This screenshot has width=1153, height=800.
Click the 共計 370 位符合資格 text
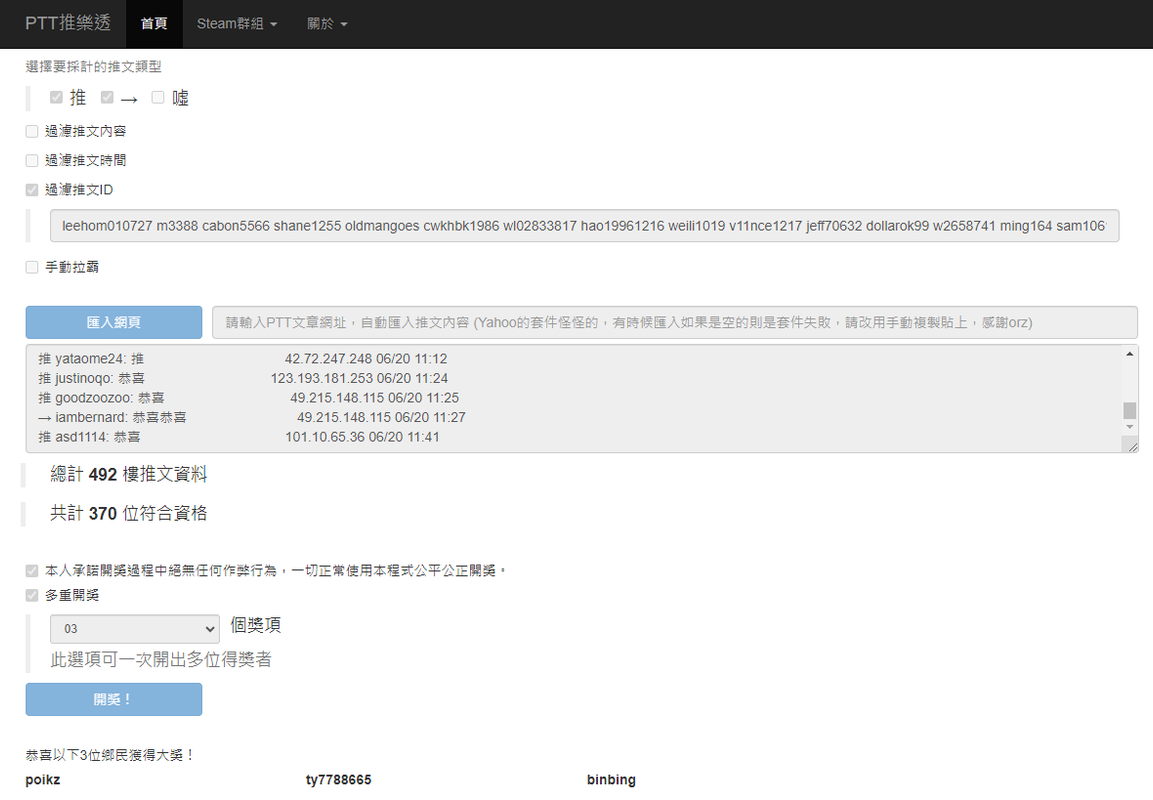point(129,513)
